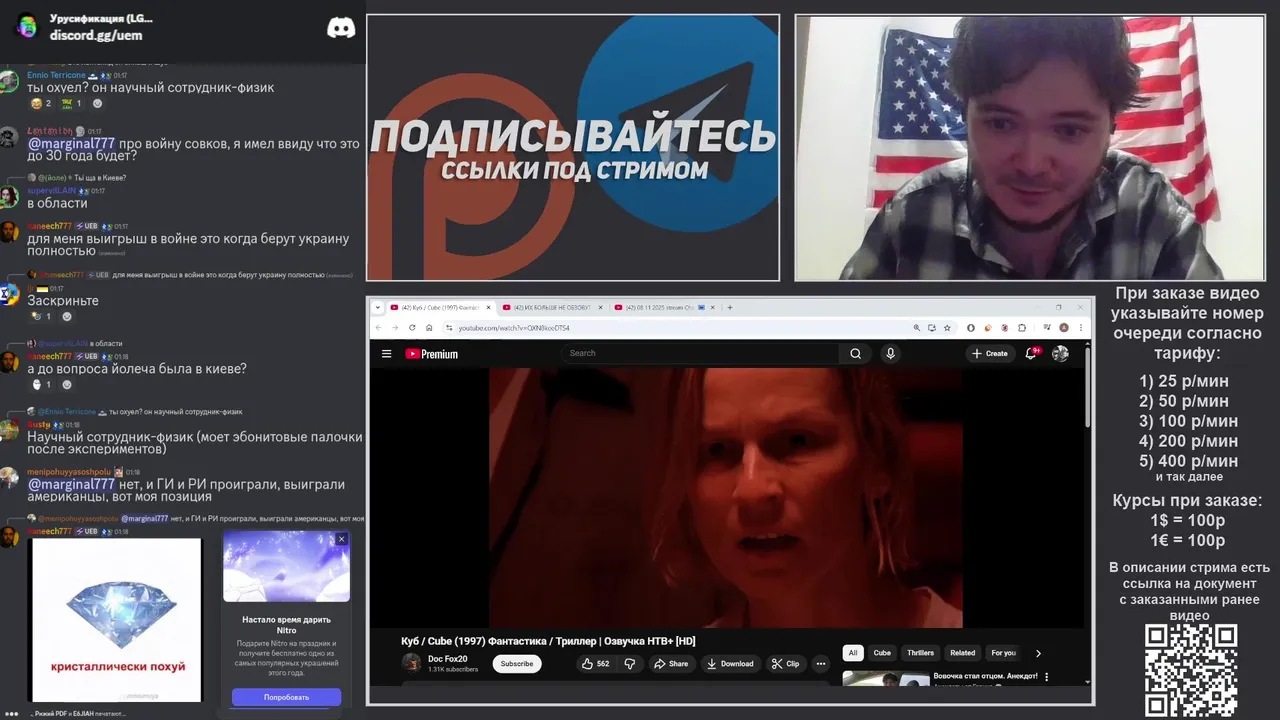Image resolution: width=1280 pixels, height=720 pixels.
Task: Open site info icon in address bar
Action: (448, 327)
